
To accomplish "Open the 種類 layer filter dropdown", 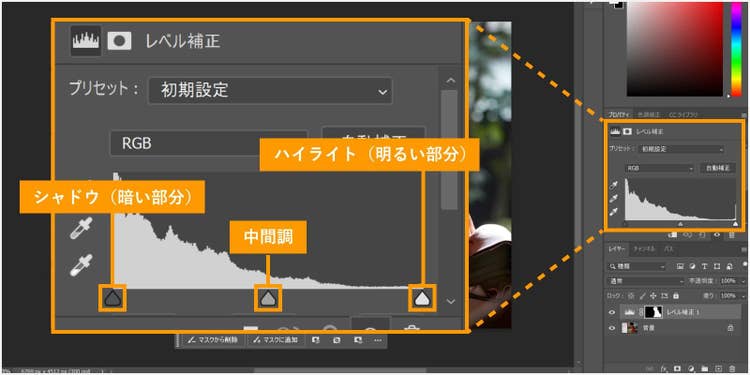I will 636,266.
